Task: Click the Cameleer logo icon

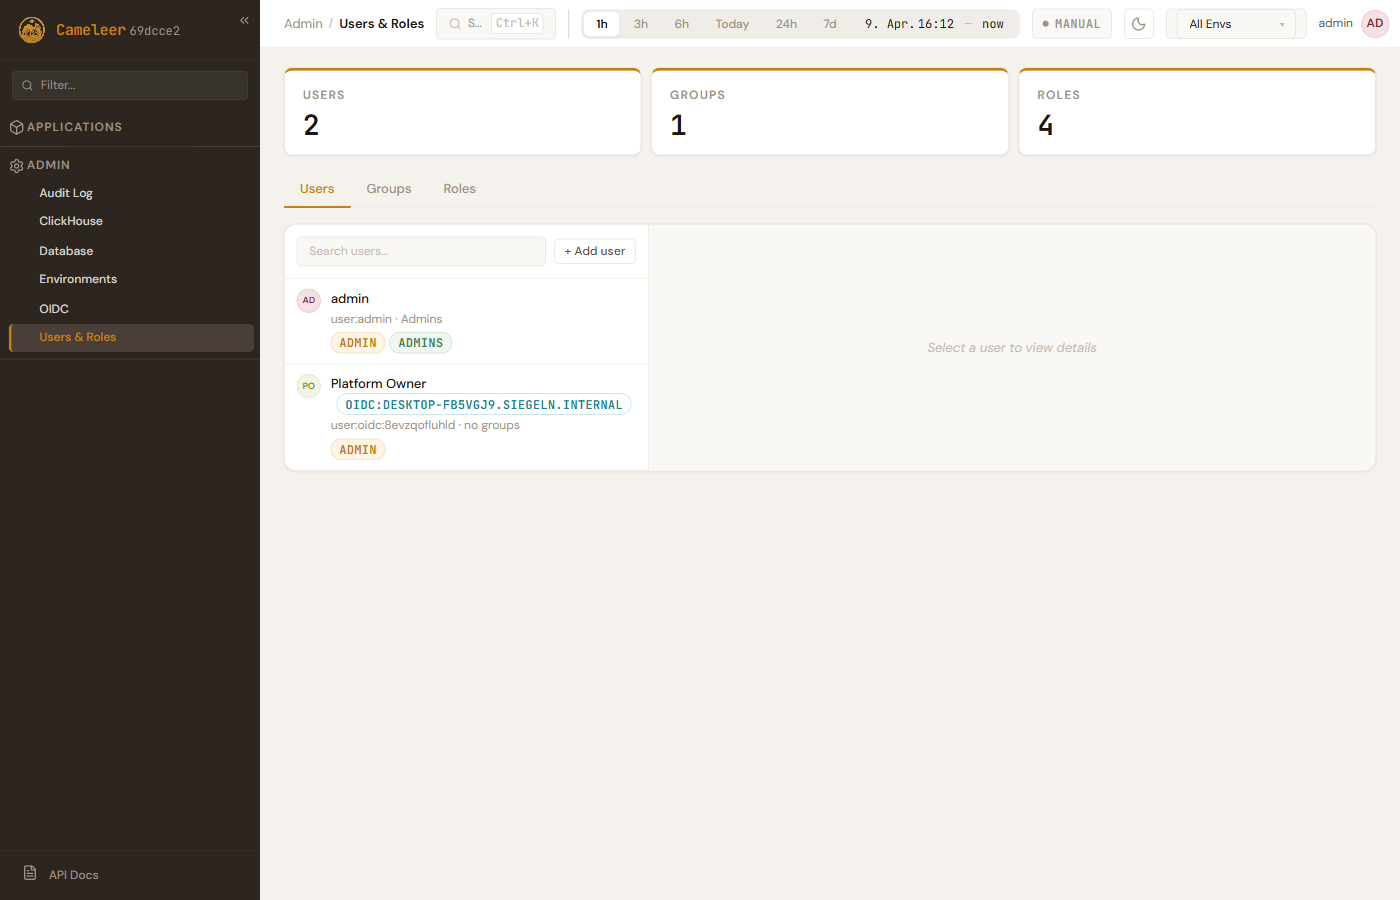Action: pos(32,30)
